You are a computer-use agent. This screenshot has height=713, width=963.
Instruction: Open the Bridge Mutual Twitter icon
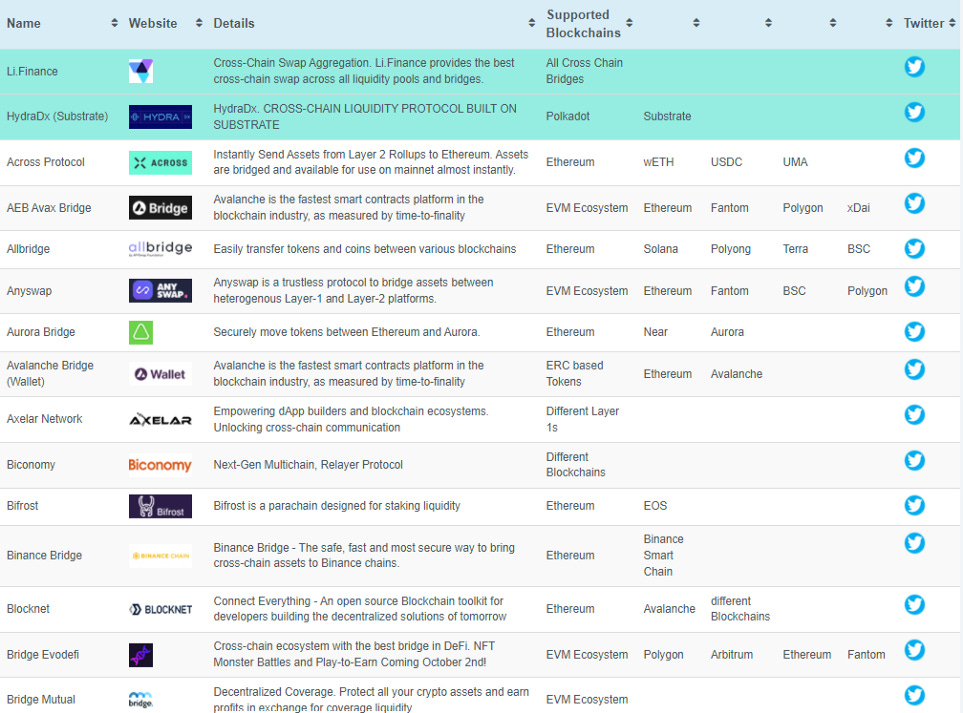(914, 695)
